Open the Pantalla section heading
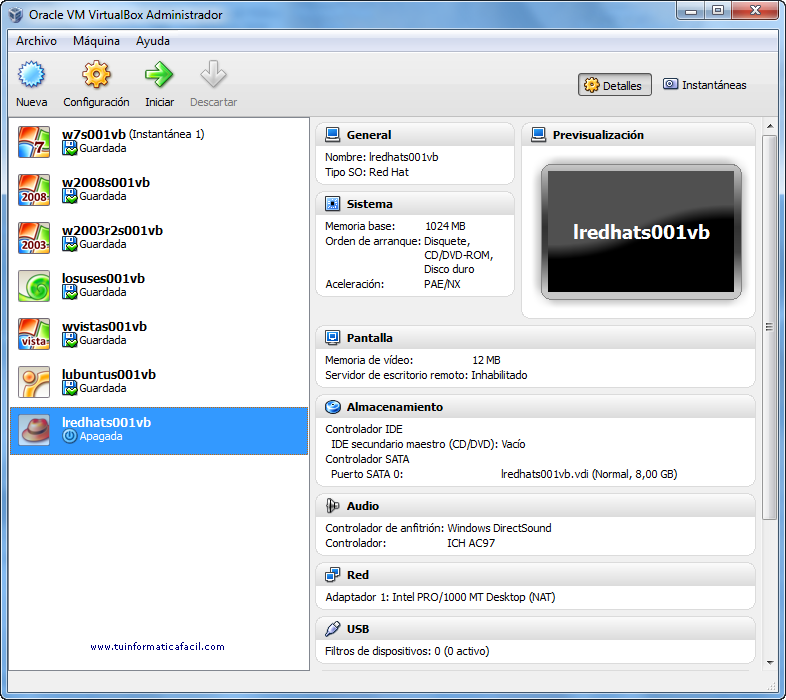Image resolution: width=786 pixels, height=700 pixels. tap(369, 338)
